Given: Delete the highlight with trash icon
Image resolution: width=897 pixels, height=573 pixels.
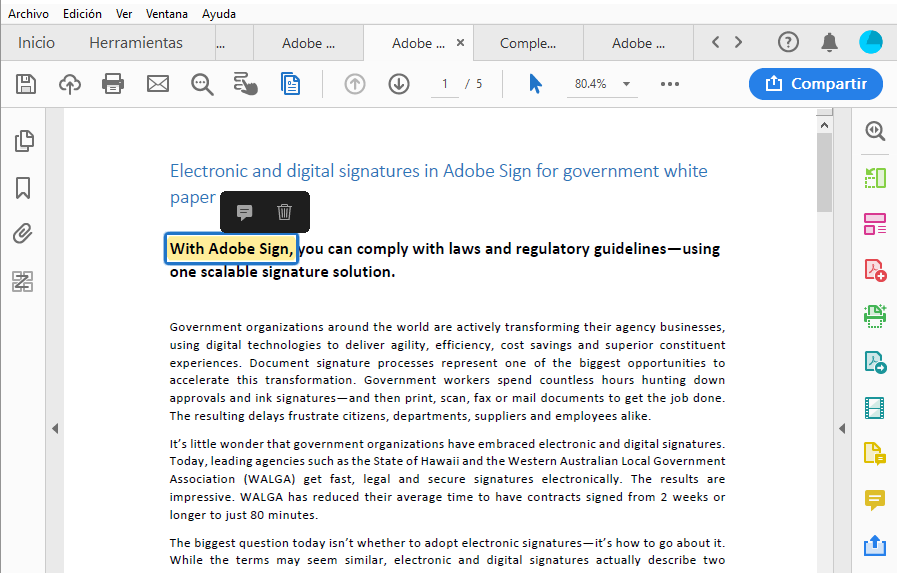Looking at the screenshot, I should pos(284,212).
